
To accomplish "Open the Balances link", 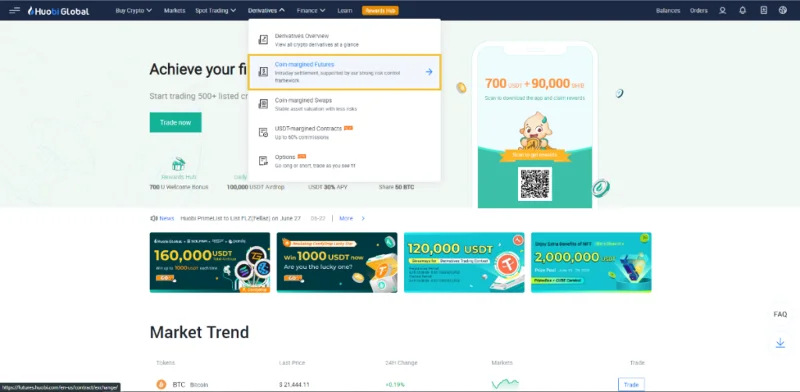I will (x=668, y=10).
